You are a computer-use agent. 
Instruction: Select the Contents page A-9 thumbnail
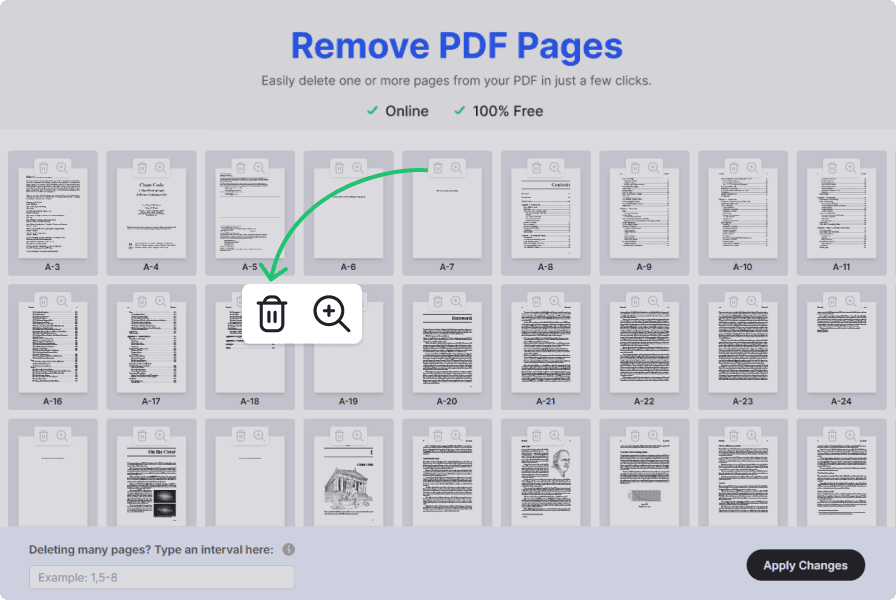click(x=645, y=215)
